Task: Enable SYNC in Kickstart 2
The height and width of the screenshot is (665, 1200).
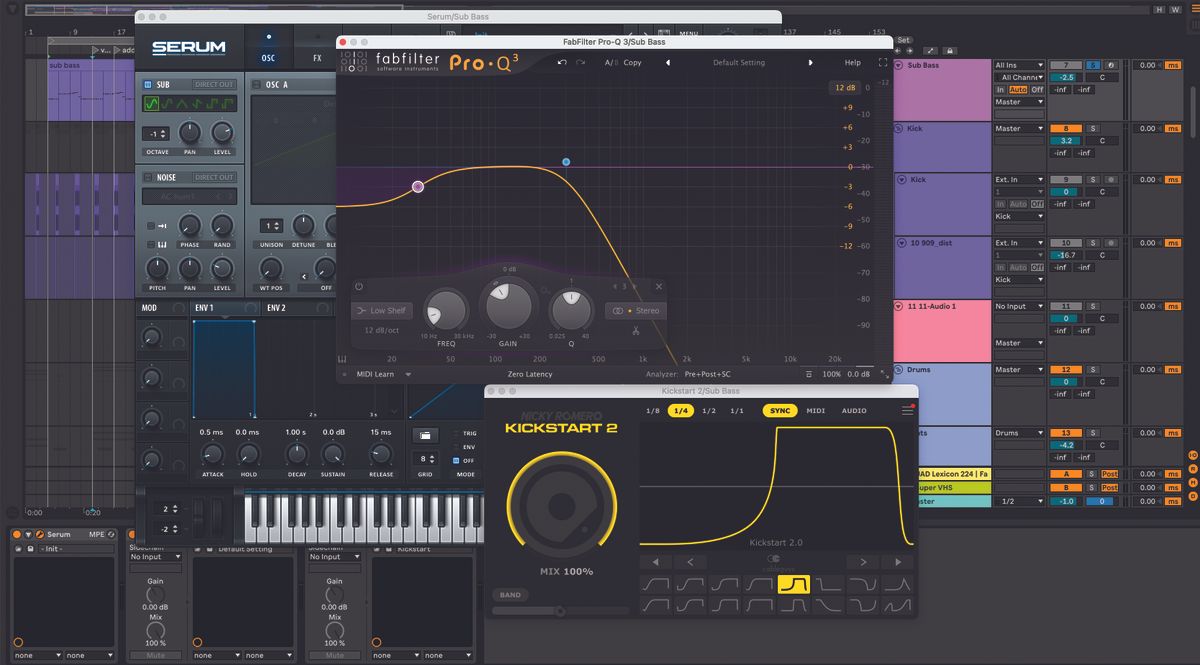Action: 780,410
